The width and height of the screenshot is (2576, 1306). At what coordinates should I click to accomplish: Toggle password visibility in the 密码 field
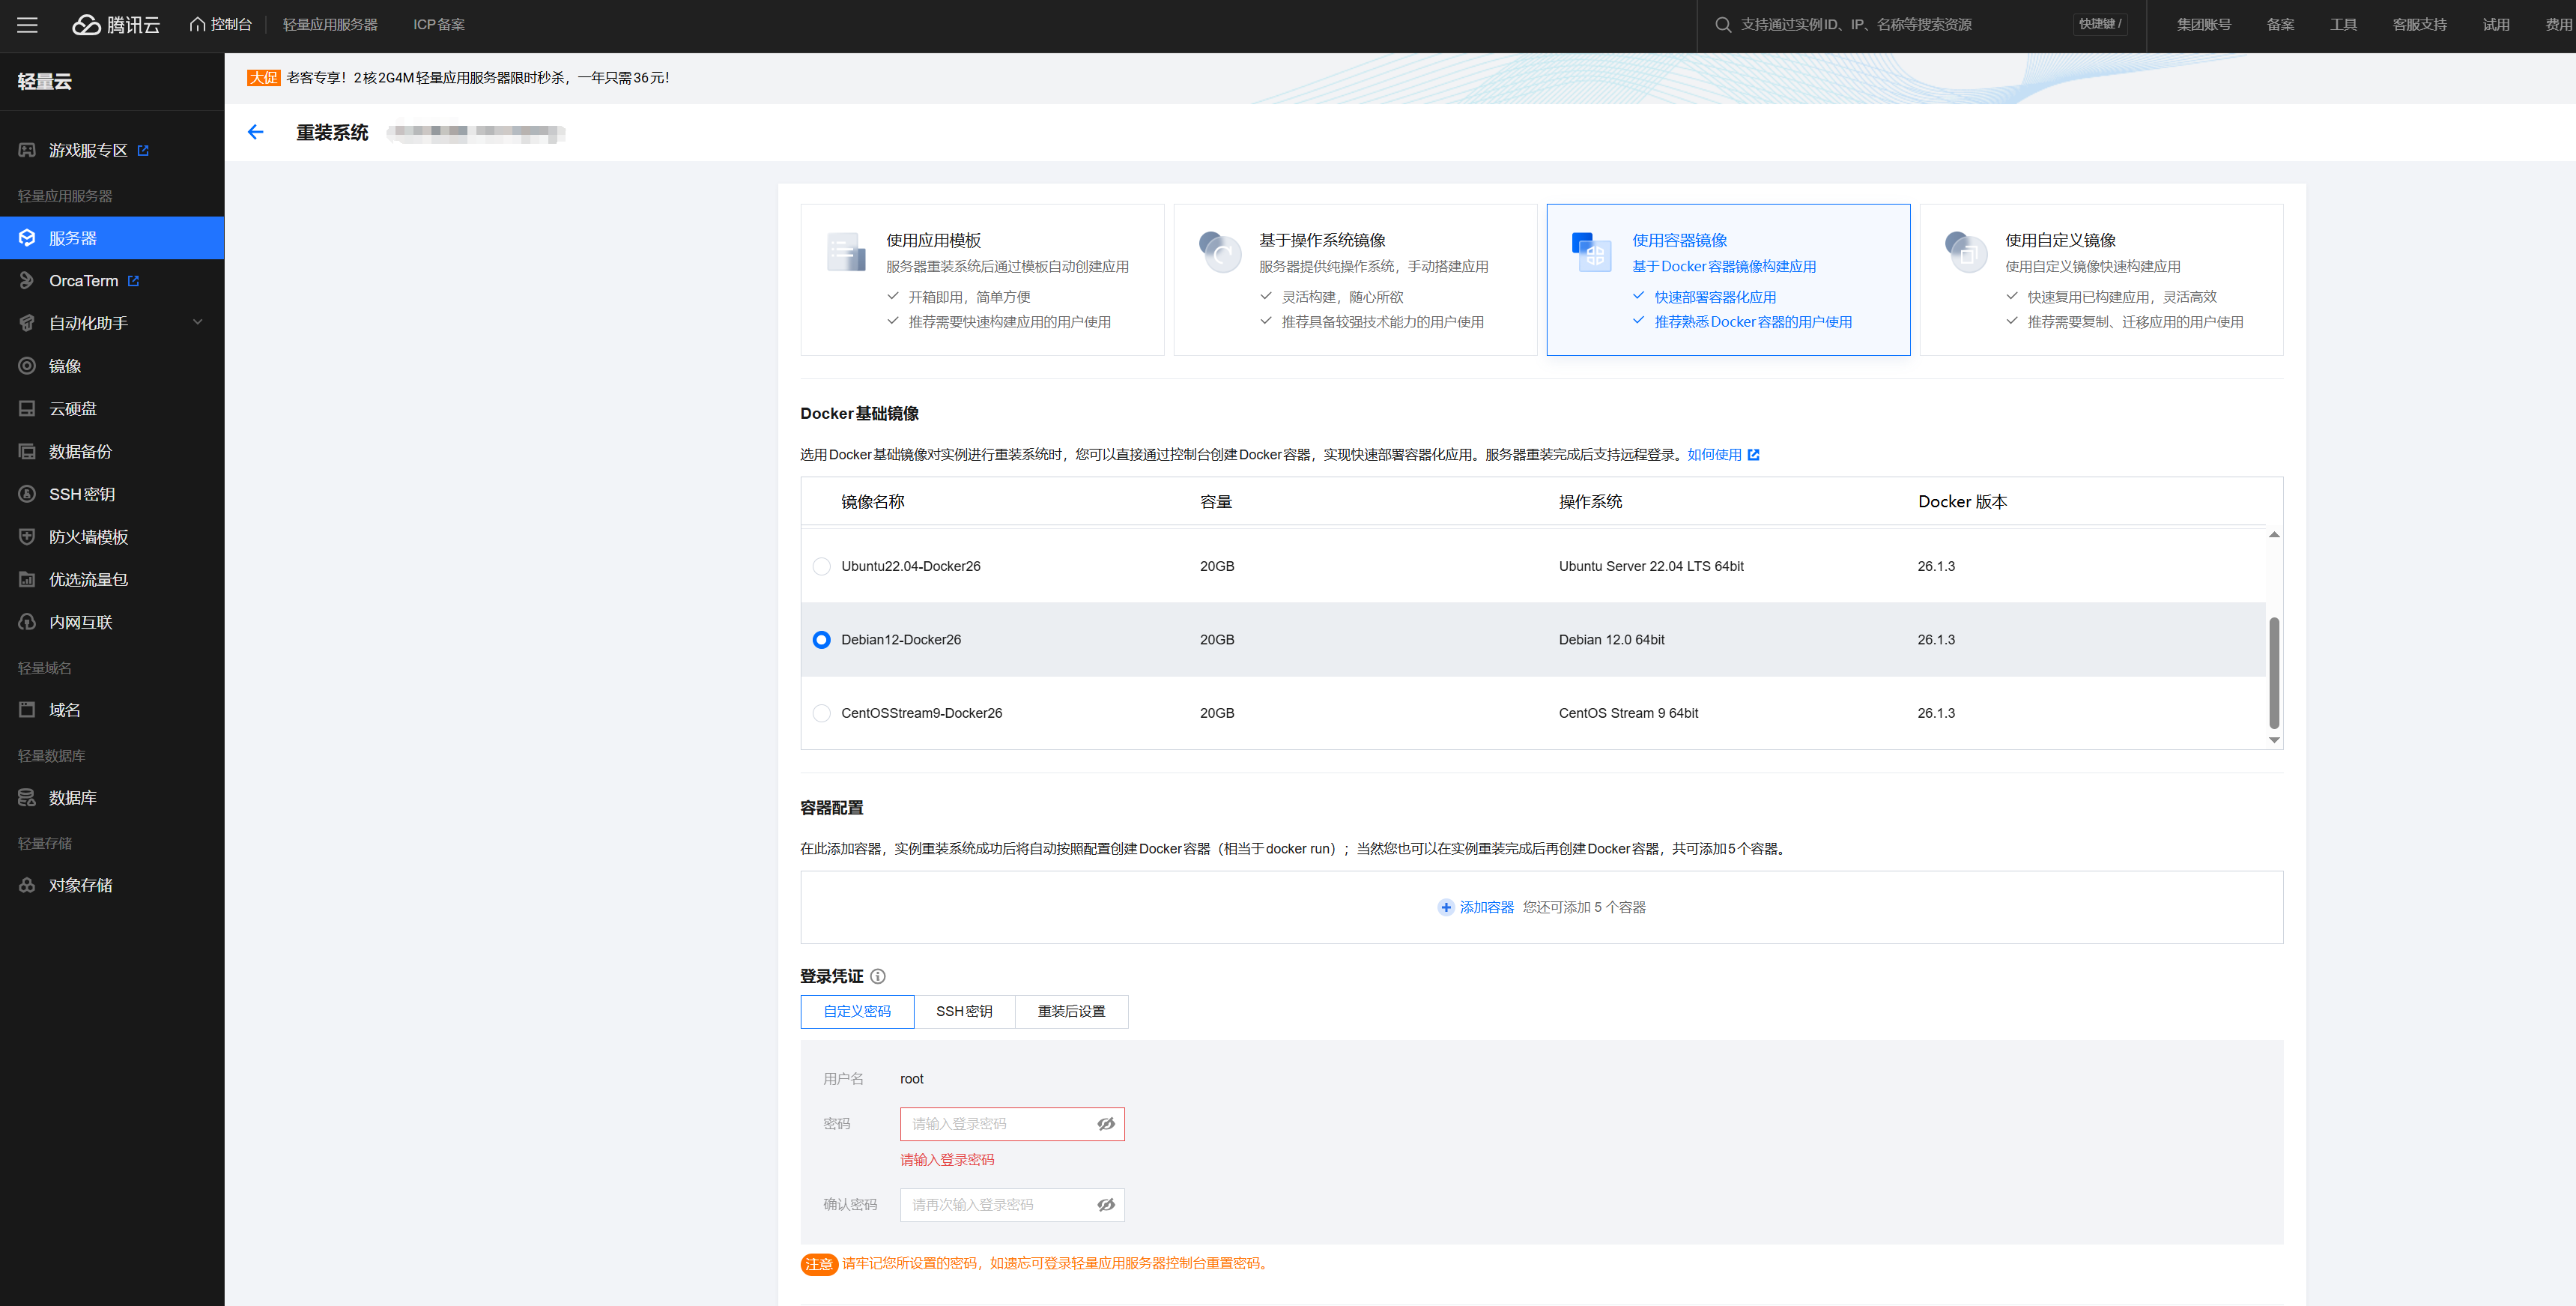click(1106, 1124)
